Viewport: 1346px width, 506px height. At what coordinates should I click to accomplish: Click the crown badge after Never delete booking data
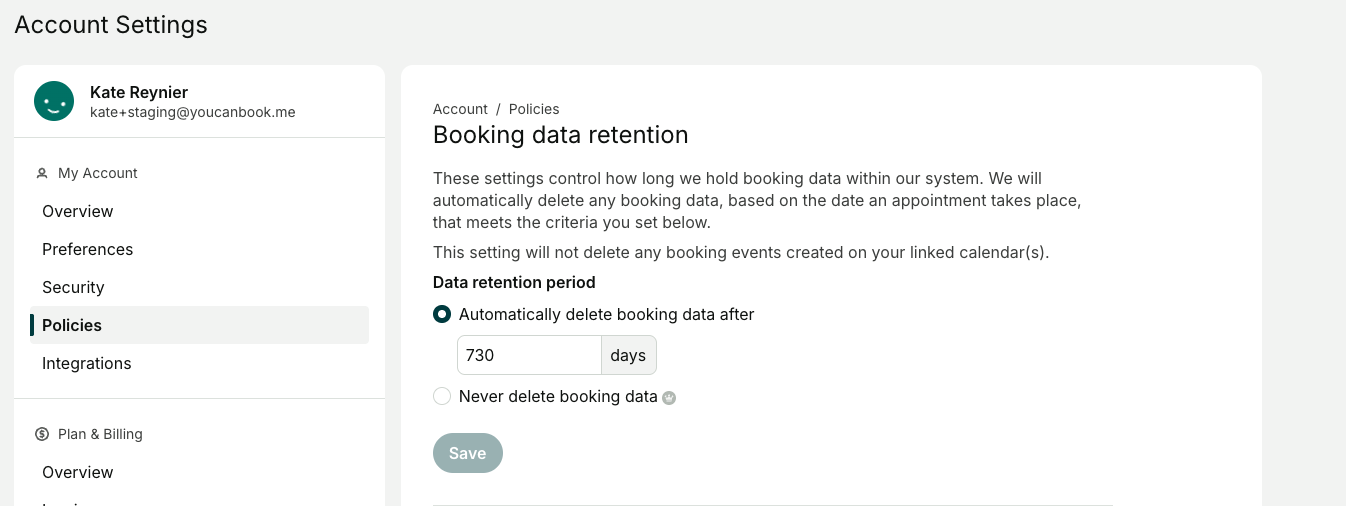[x=669, y=397]
